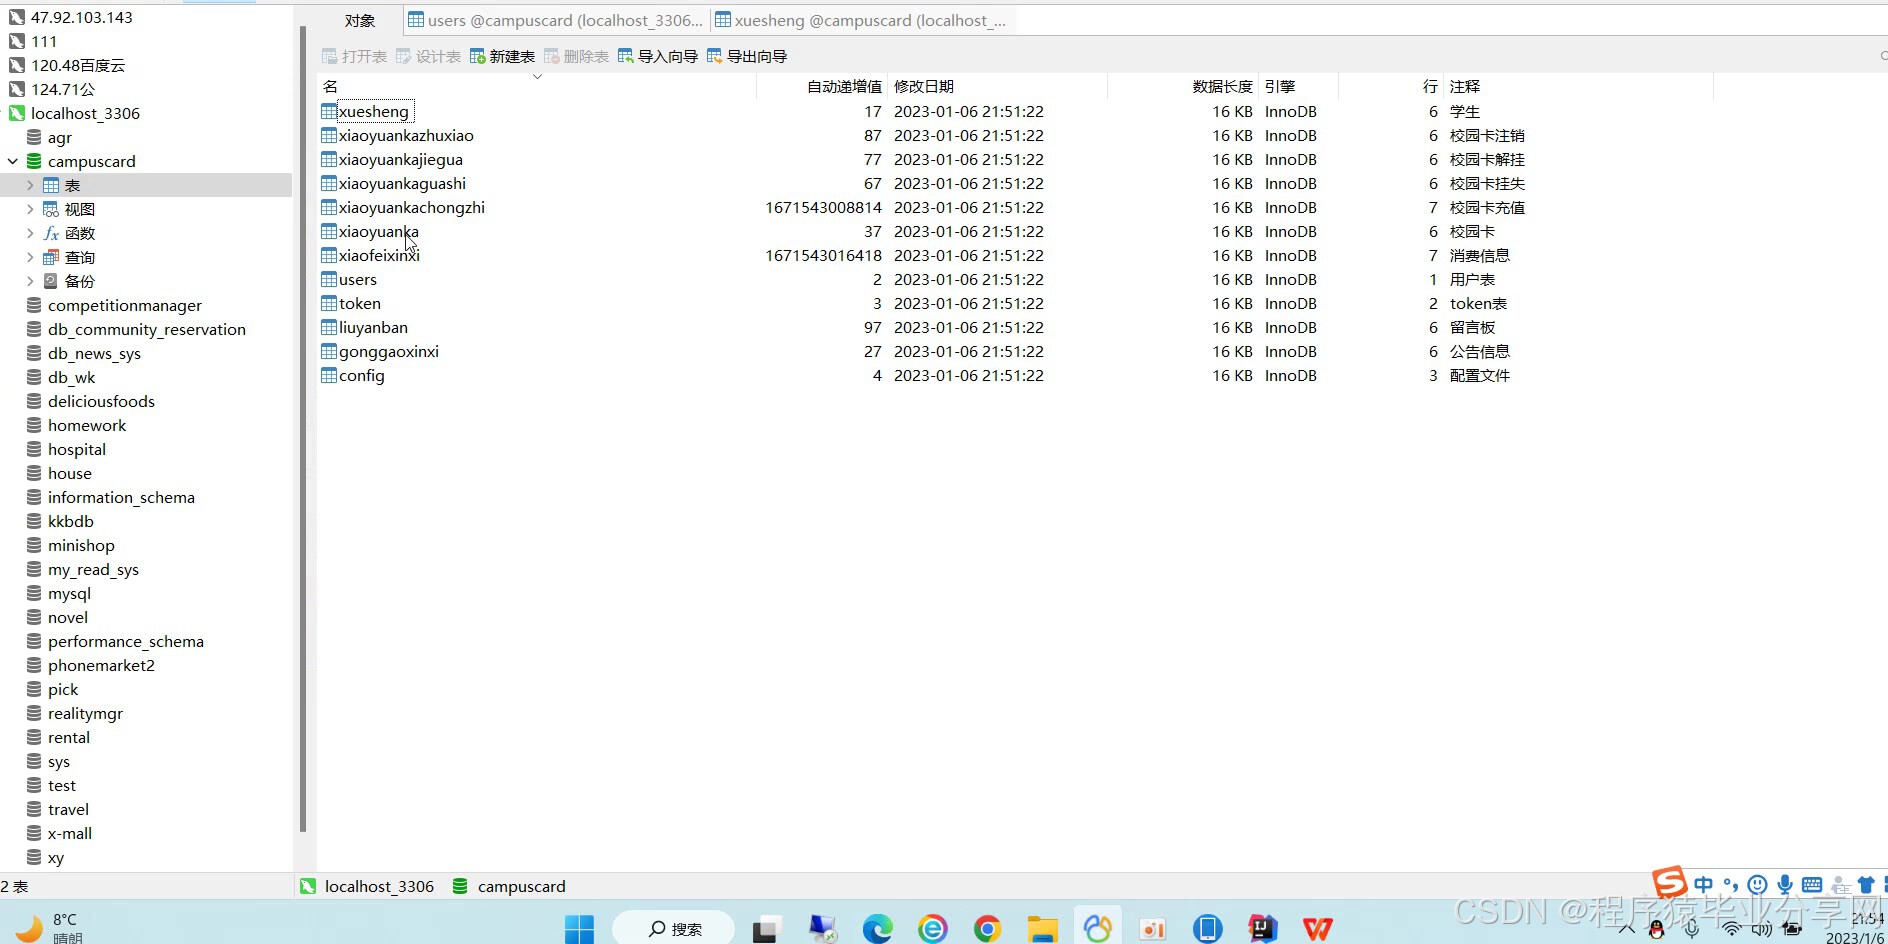Viewport: 1888px width, 944px height.
Task: Click the hospital database icon
Action: [x=34, y=449]
